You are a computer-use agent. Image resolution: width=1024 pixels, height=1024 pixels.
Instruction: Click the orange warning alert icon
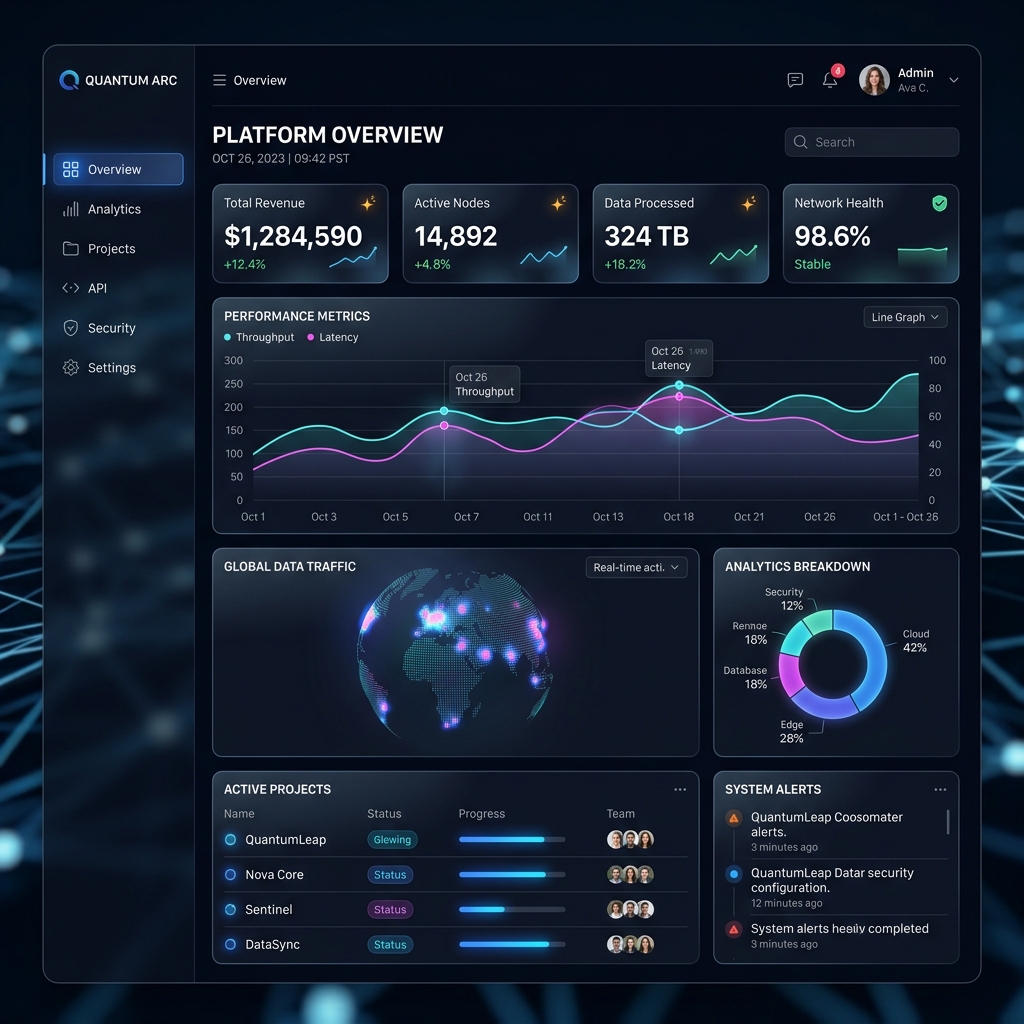point(733,818)
